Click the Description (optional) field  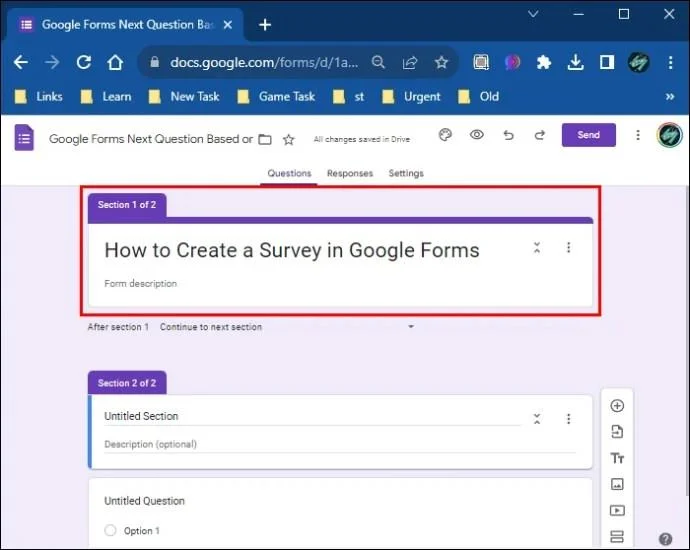(x=340, y=444)
